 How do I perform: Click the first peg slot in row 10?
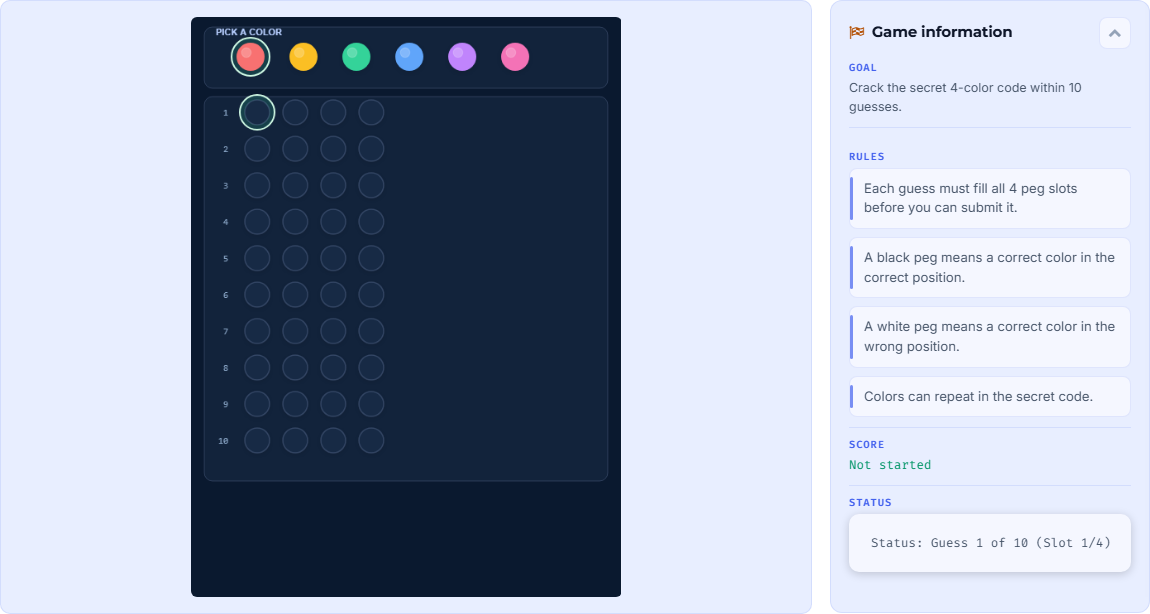coord(257,441)
